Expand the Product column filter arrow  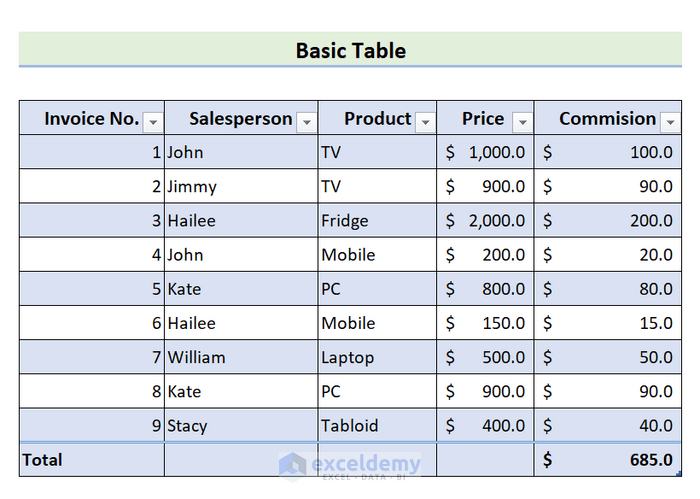click(x=425, y=122)
